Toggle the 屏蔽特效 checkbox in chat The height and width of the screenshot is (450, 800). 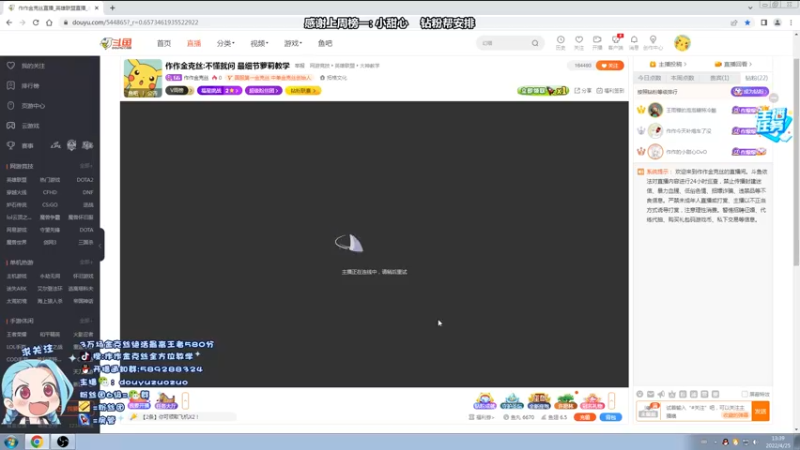(744, 394)
